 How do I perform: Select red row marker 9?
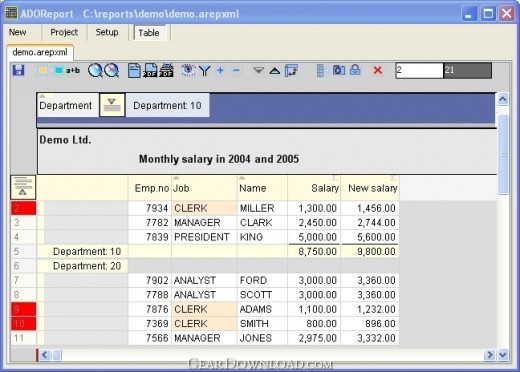(23, 309)
